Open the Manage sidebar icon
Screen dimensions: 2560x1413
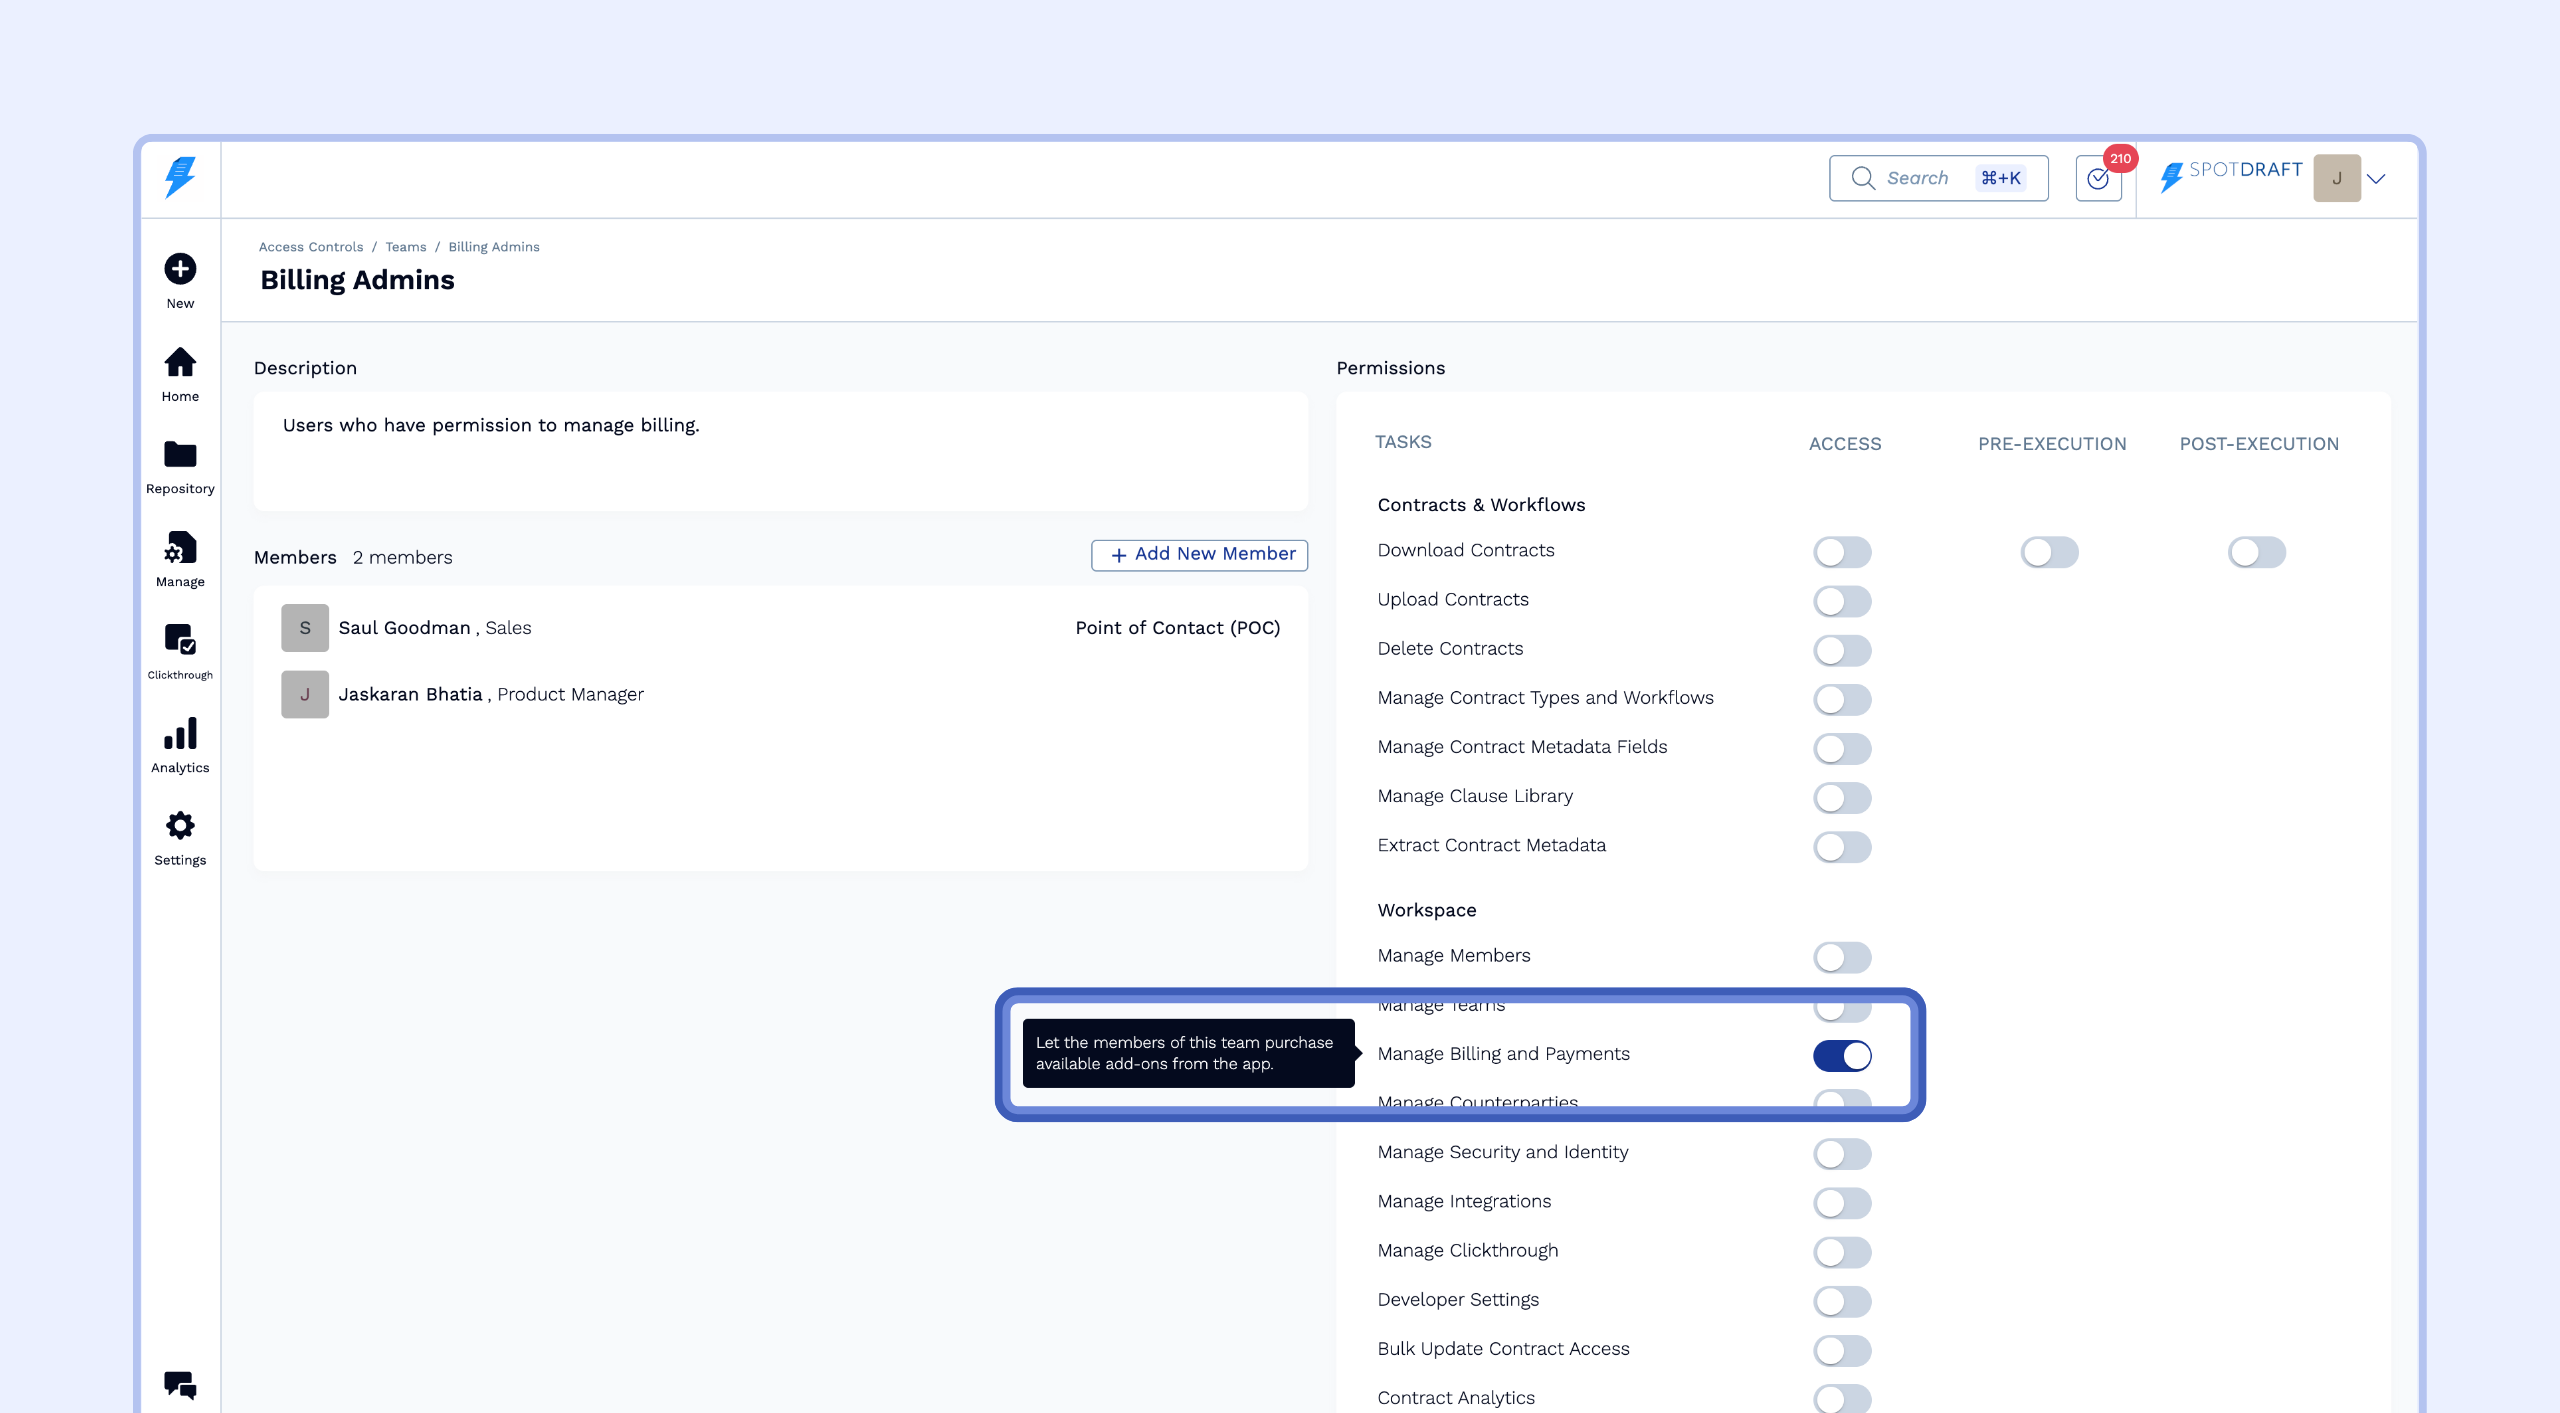pyautogui.click(x=180, y=548)
